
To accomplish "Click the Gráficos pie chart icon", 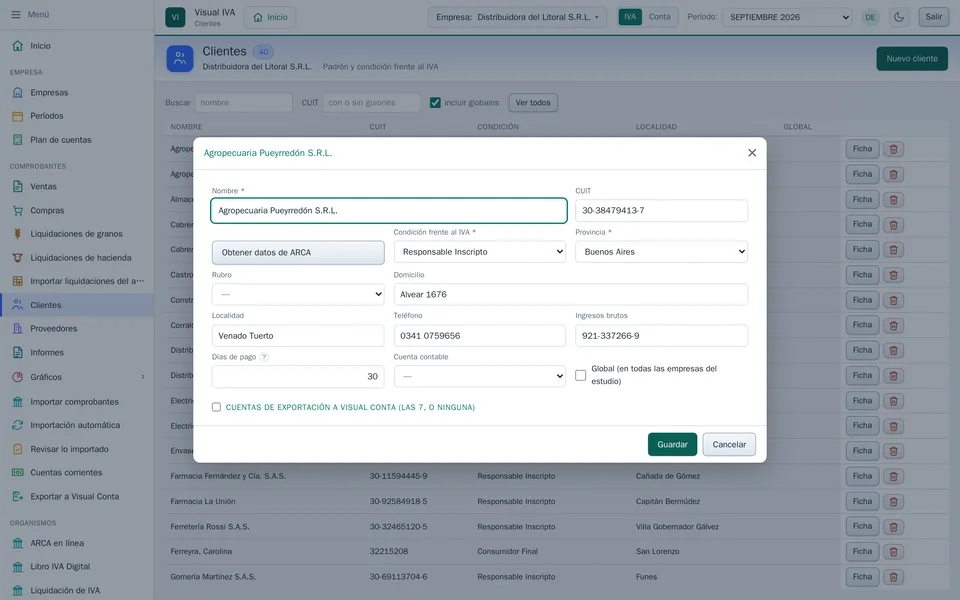I will [x=18, y=377].
